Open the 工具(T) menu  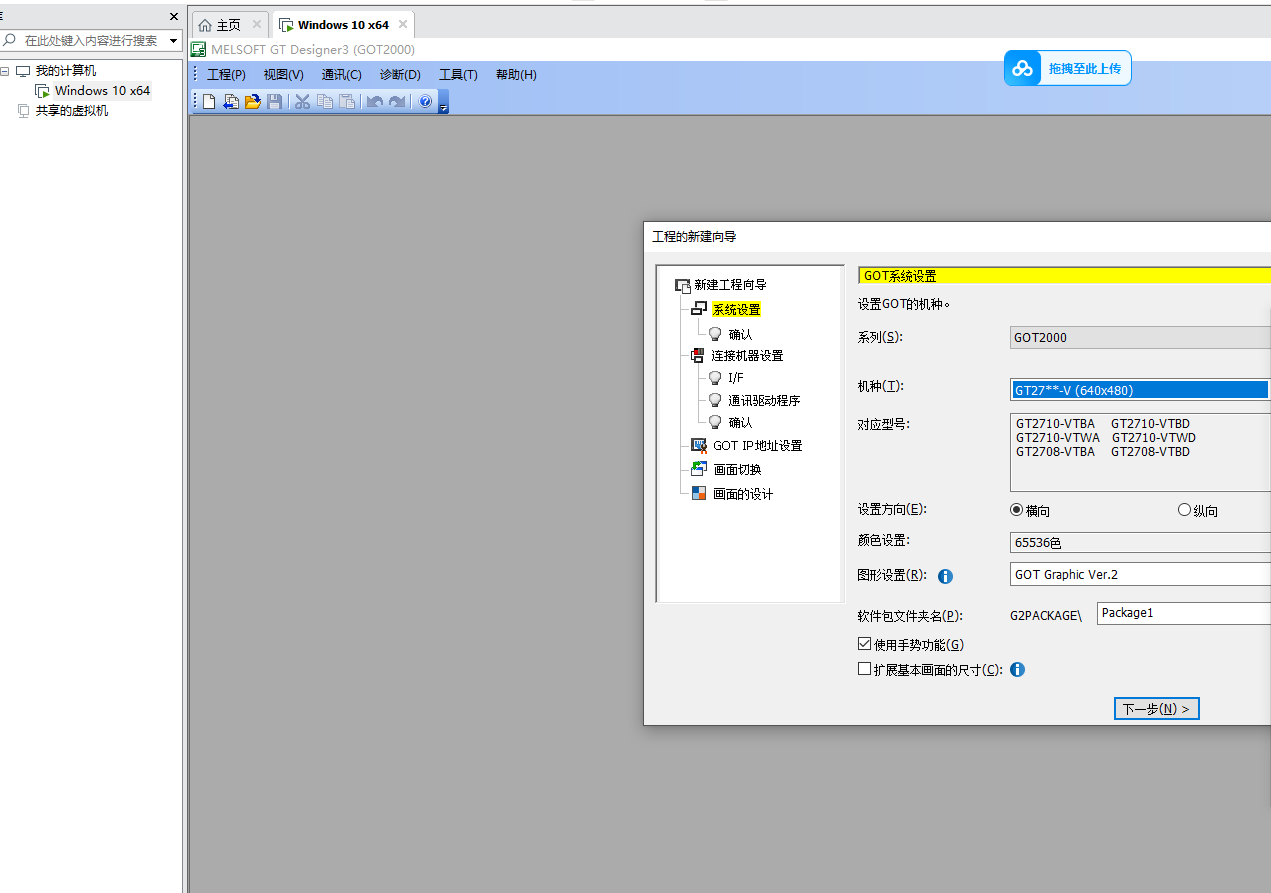click(x=459, y=75)
